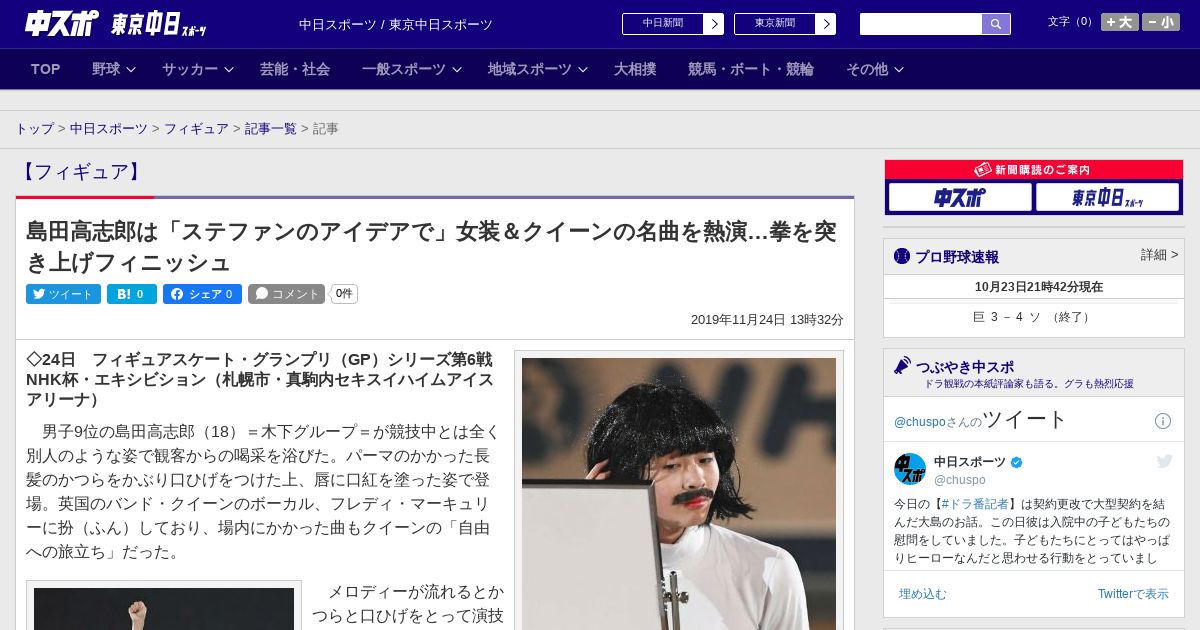Click the トップ breadcrumb link
This screenshot has width=1200, height=630.
35,129
